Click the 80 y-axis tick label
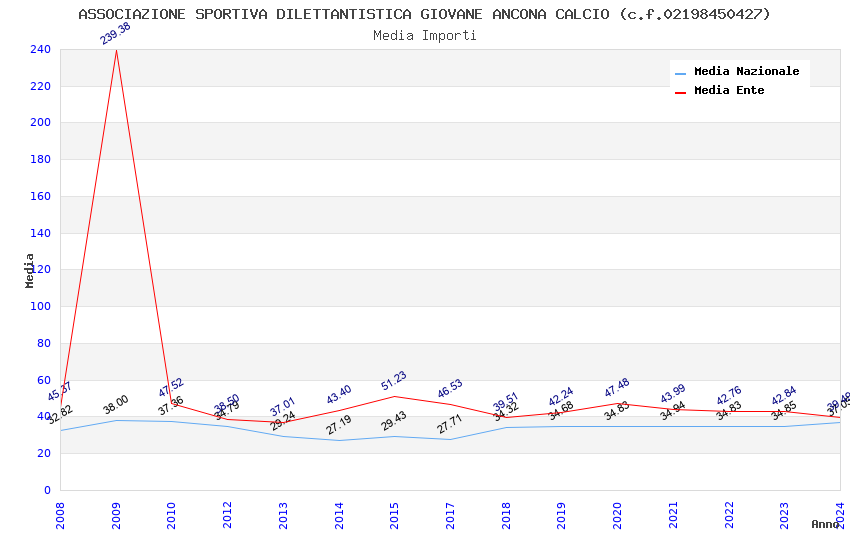Screen dimensions: 850x550 click(44, 343)
